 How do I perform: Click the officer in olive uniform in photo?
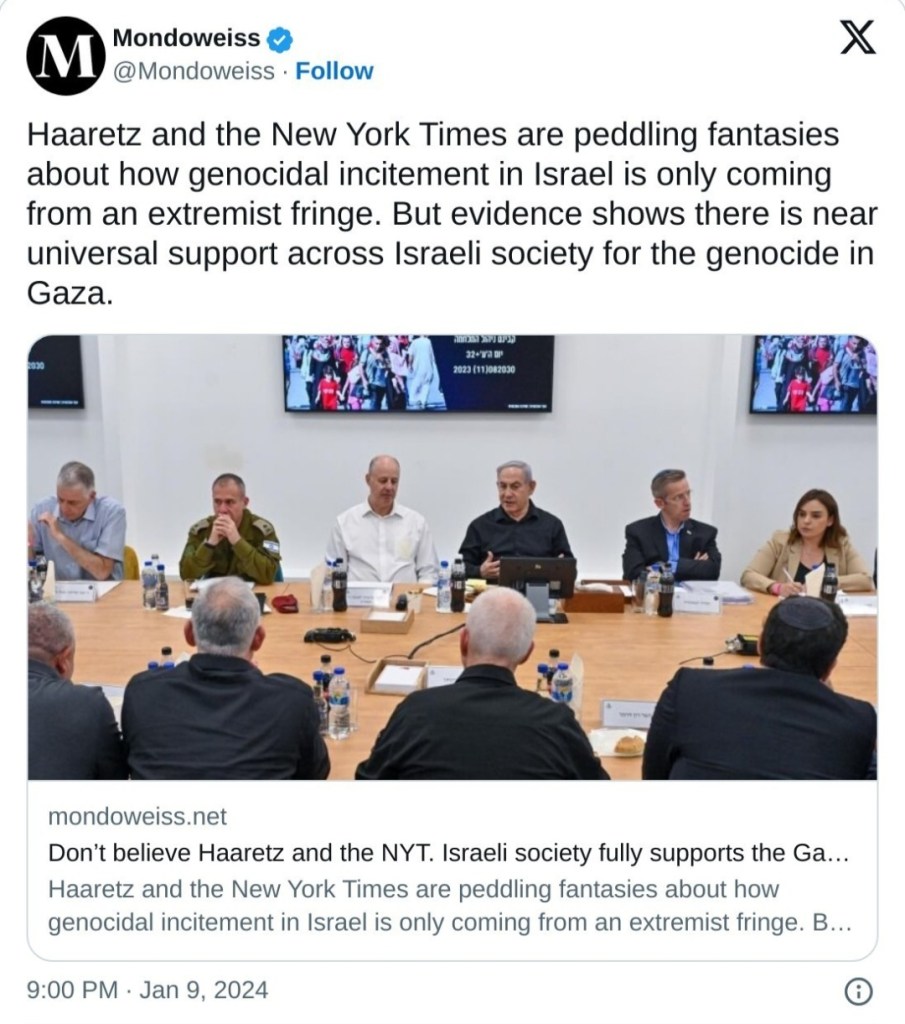click(x=231, y=531)
